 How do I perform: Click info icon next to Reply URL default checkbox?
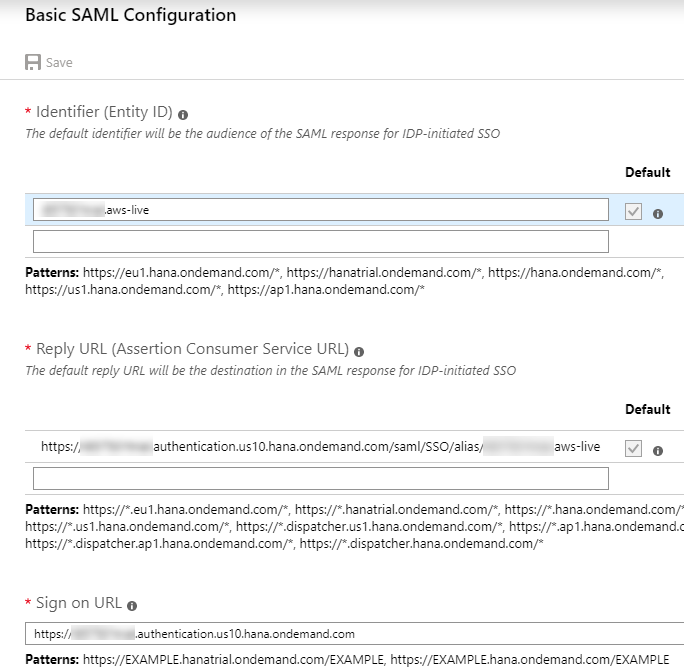(x=658, y=450)
